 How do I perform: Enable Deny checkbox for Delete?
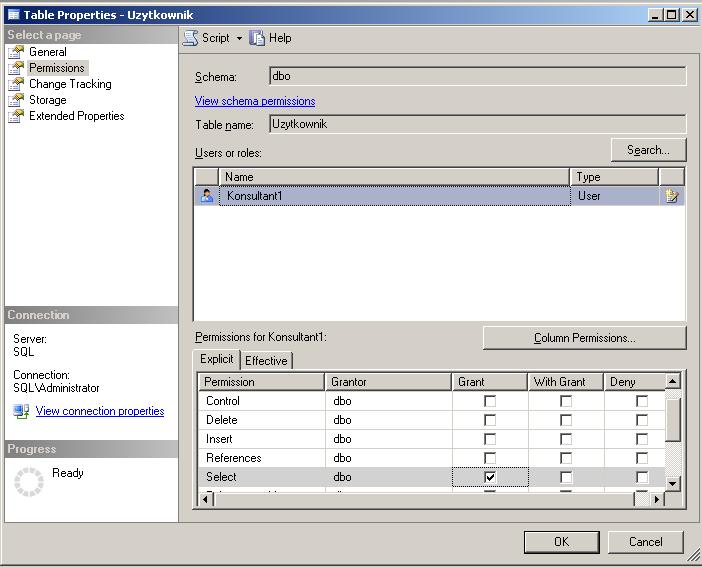coord(642,420)
